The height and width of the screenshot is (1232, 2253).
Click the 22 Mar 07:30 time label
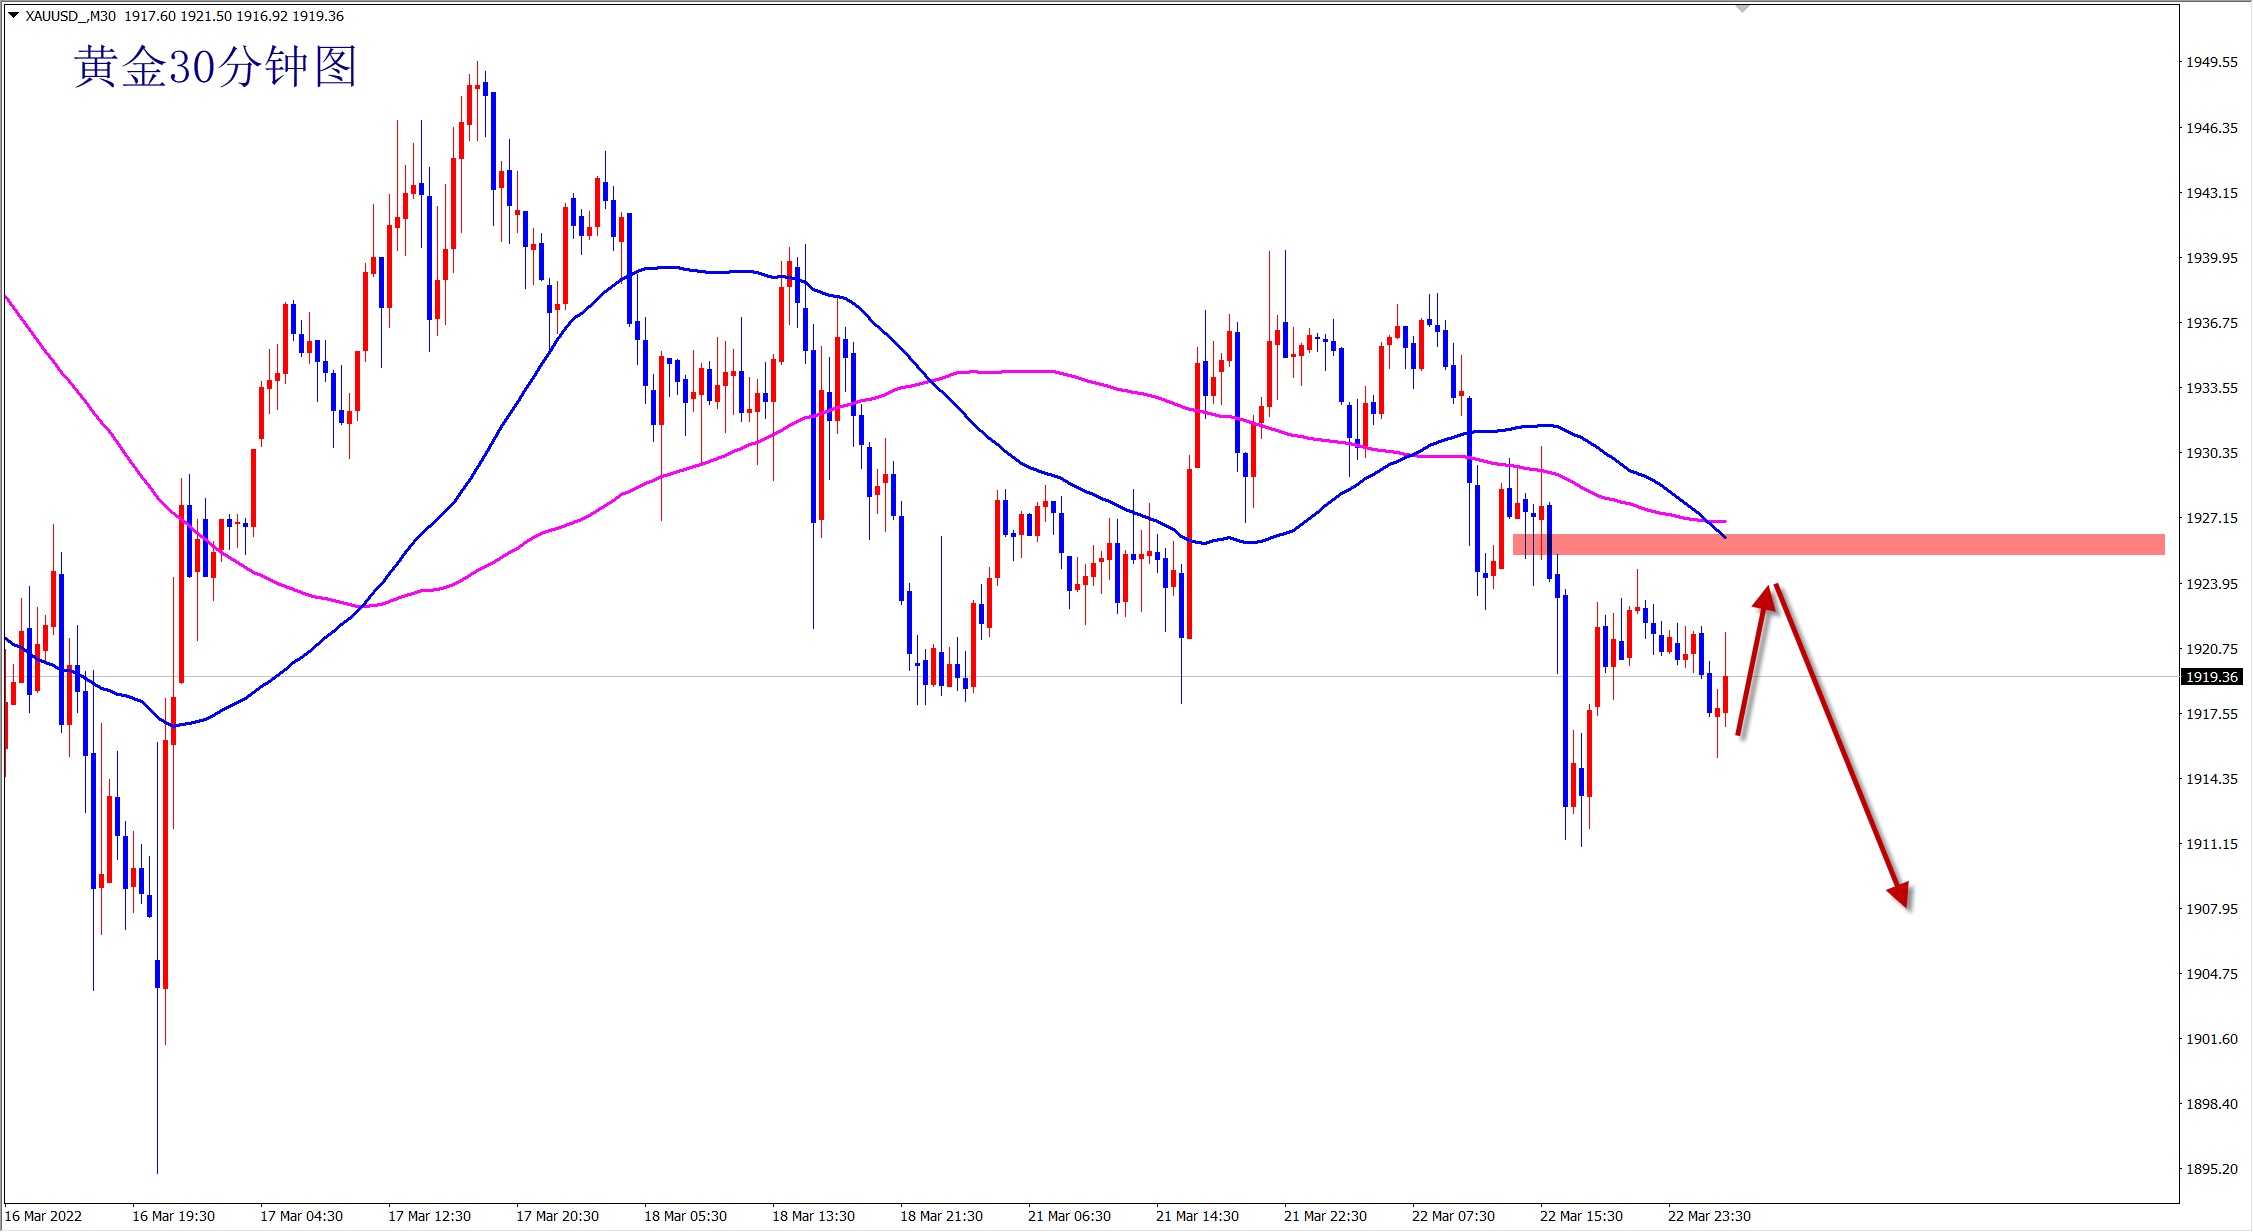coord(1453,1216)
